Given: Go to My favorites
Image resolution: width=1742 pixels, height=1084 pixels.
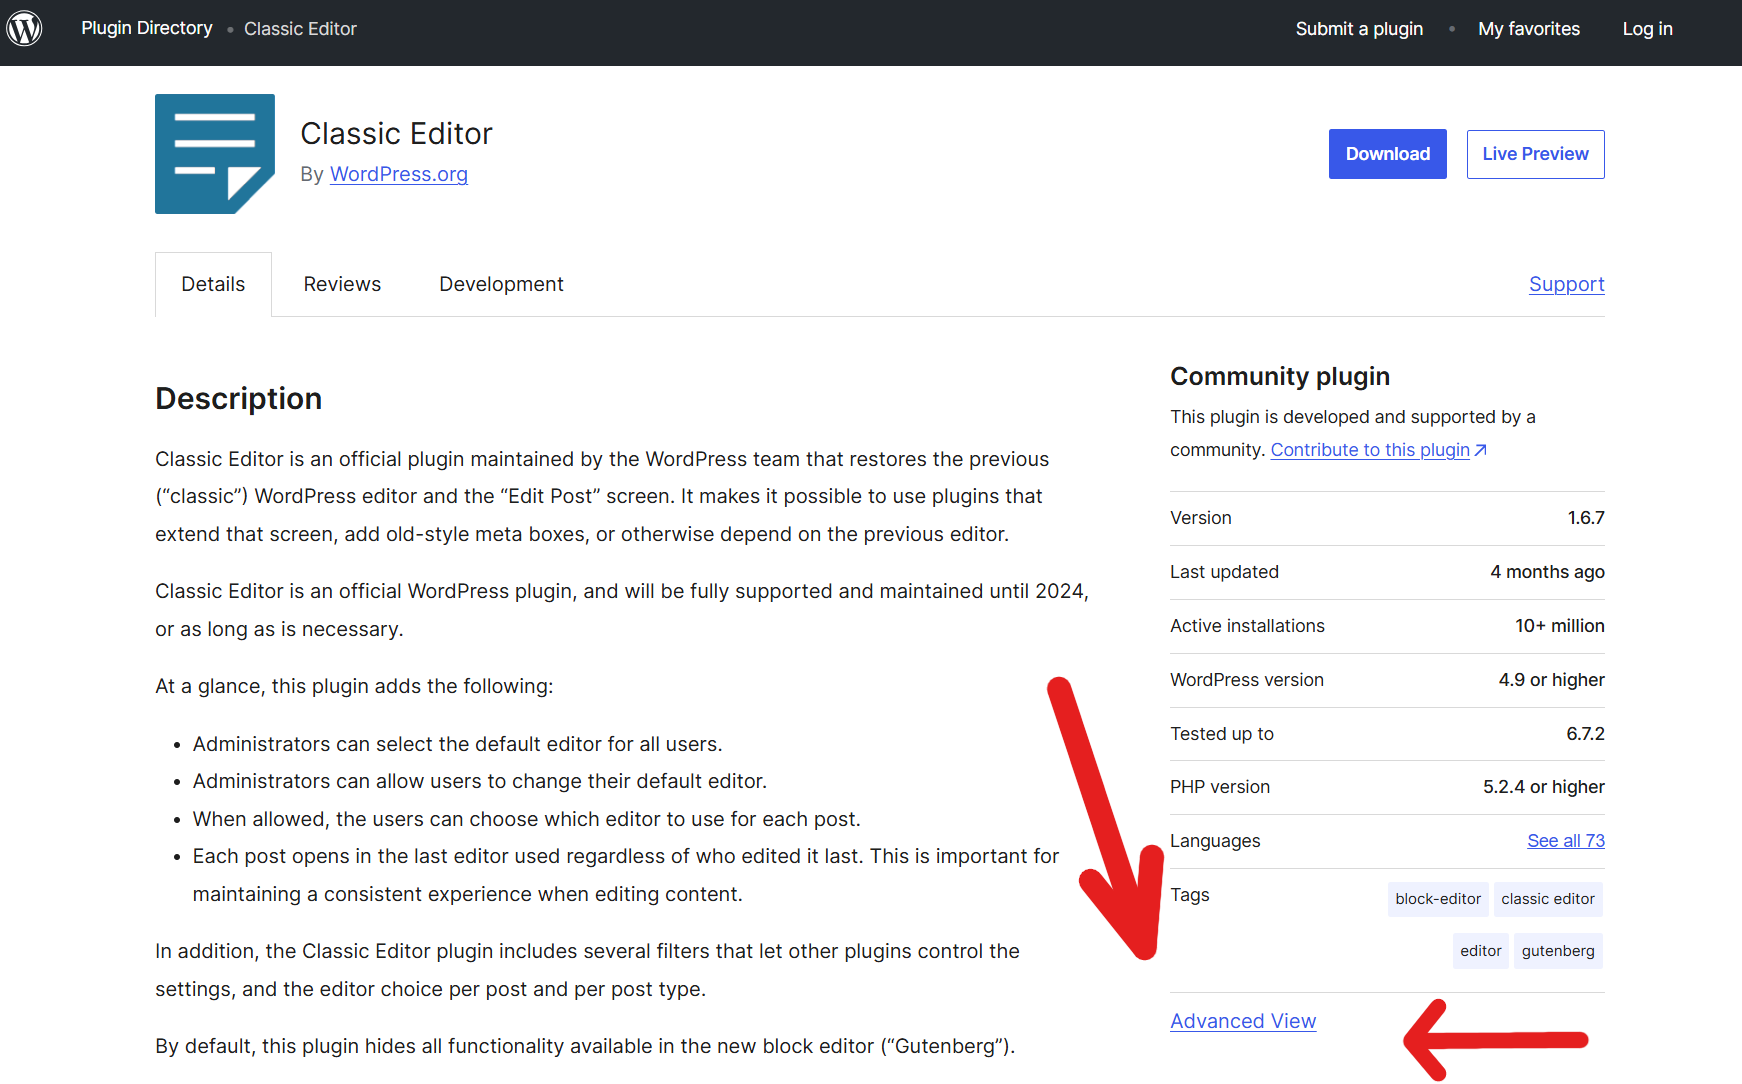Looking at the screenshot, I should pos(1529,29).
